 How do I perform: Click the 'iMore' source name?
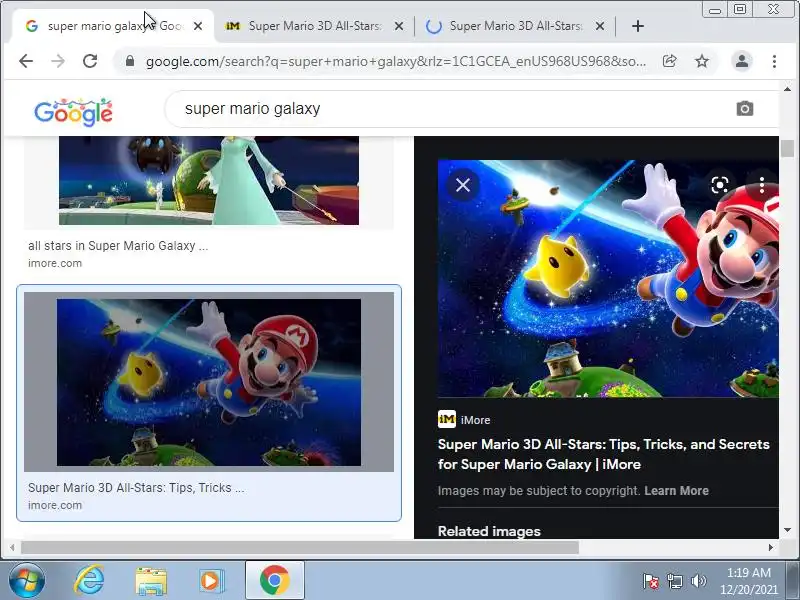[476, 420]
